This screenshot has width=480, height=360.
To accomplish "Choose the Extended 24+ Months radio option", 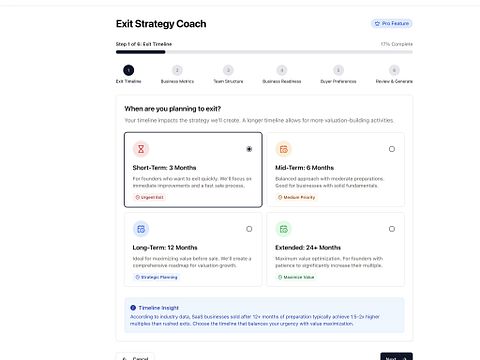I will tap(392, 229).
